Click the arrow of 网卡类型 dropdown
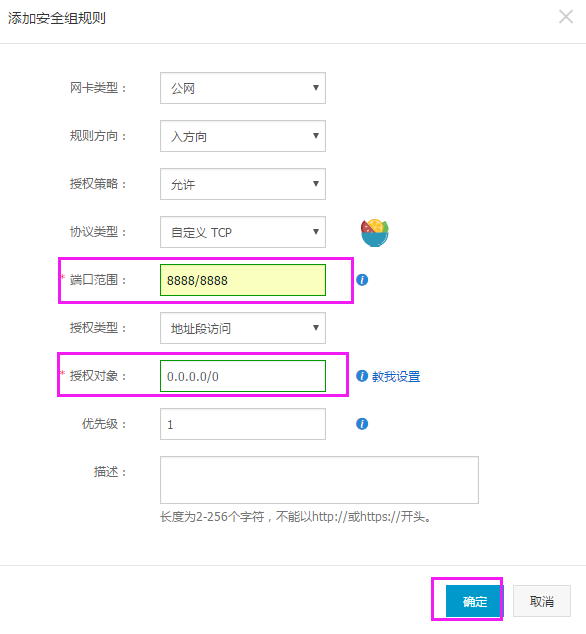The image size is (586, 634). click(316, 88)
